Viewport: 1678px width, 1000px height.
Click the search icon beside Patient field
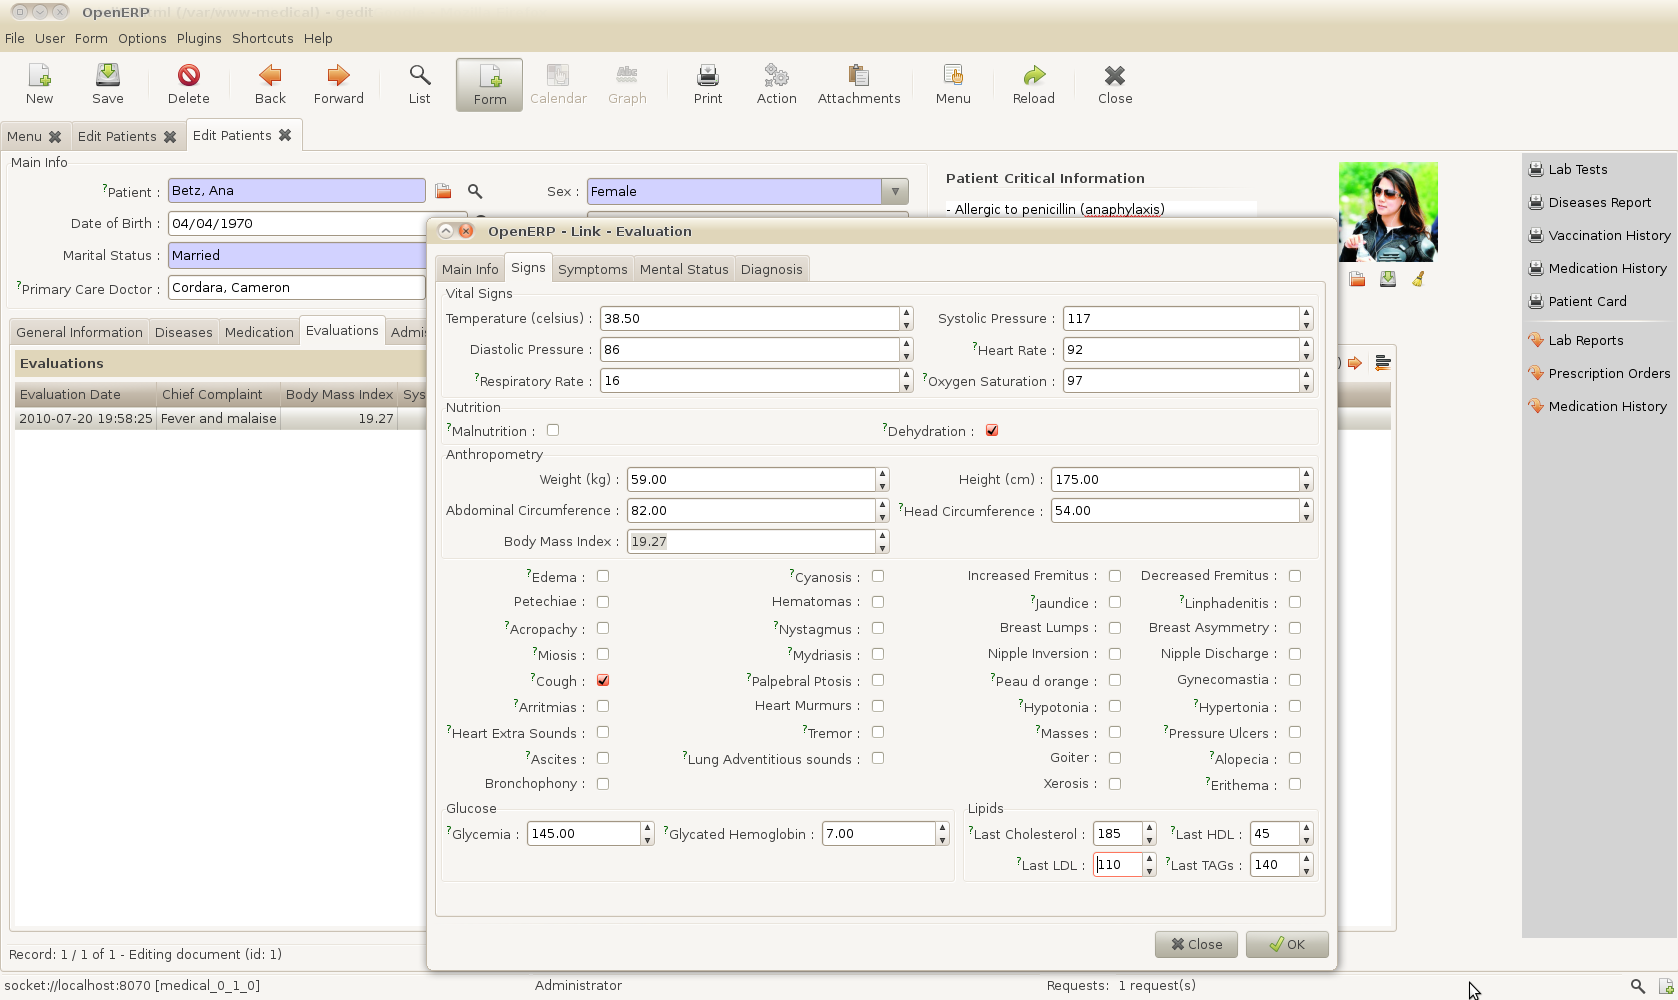coord(475,191)
